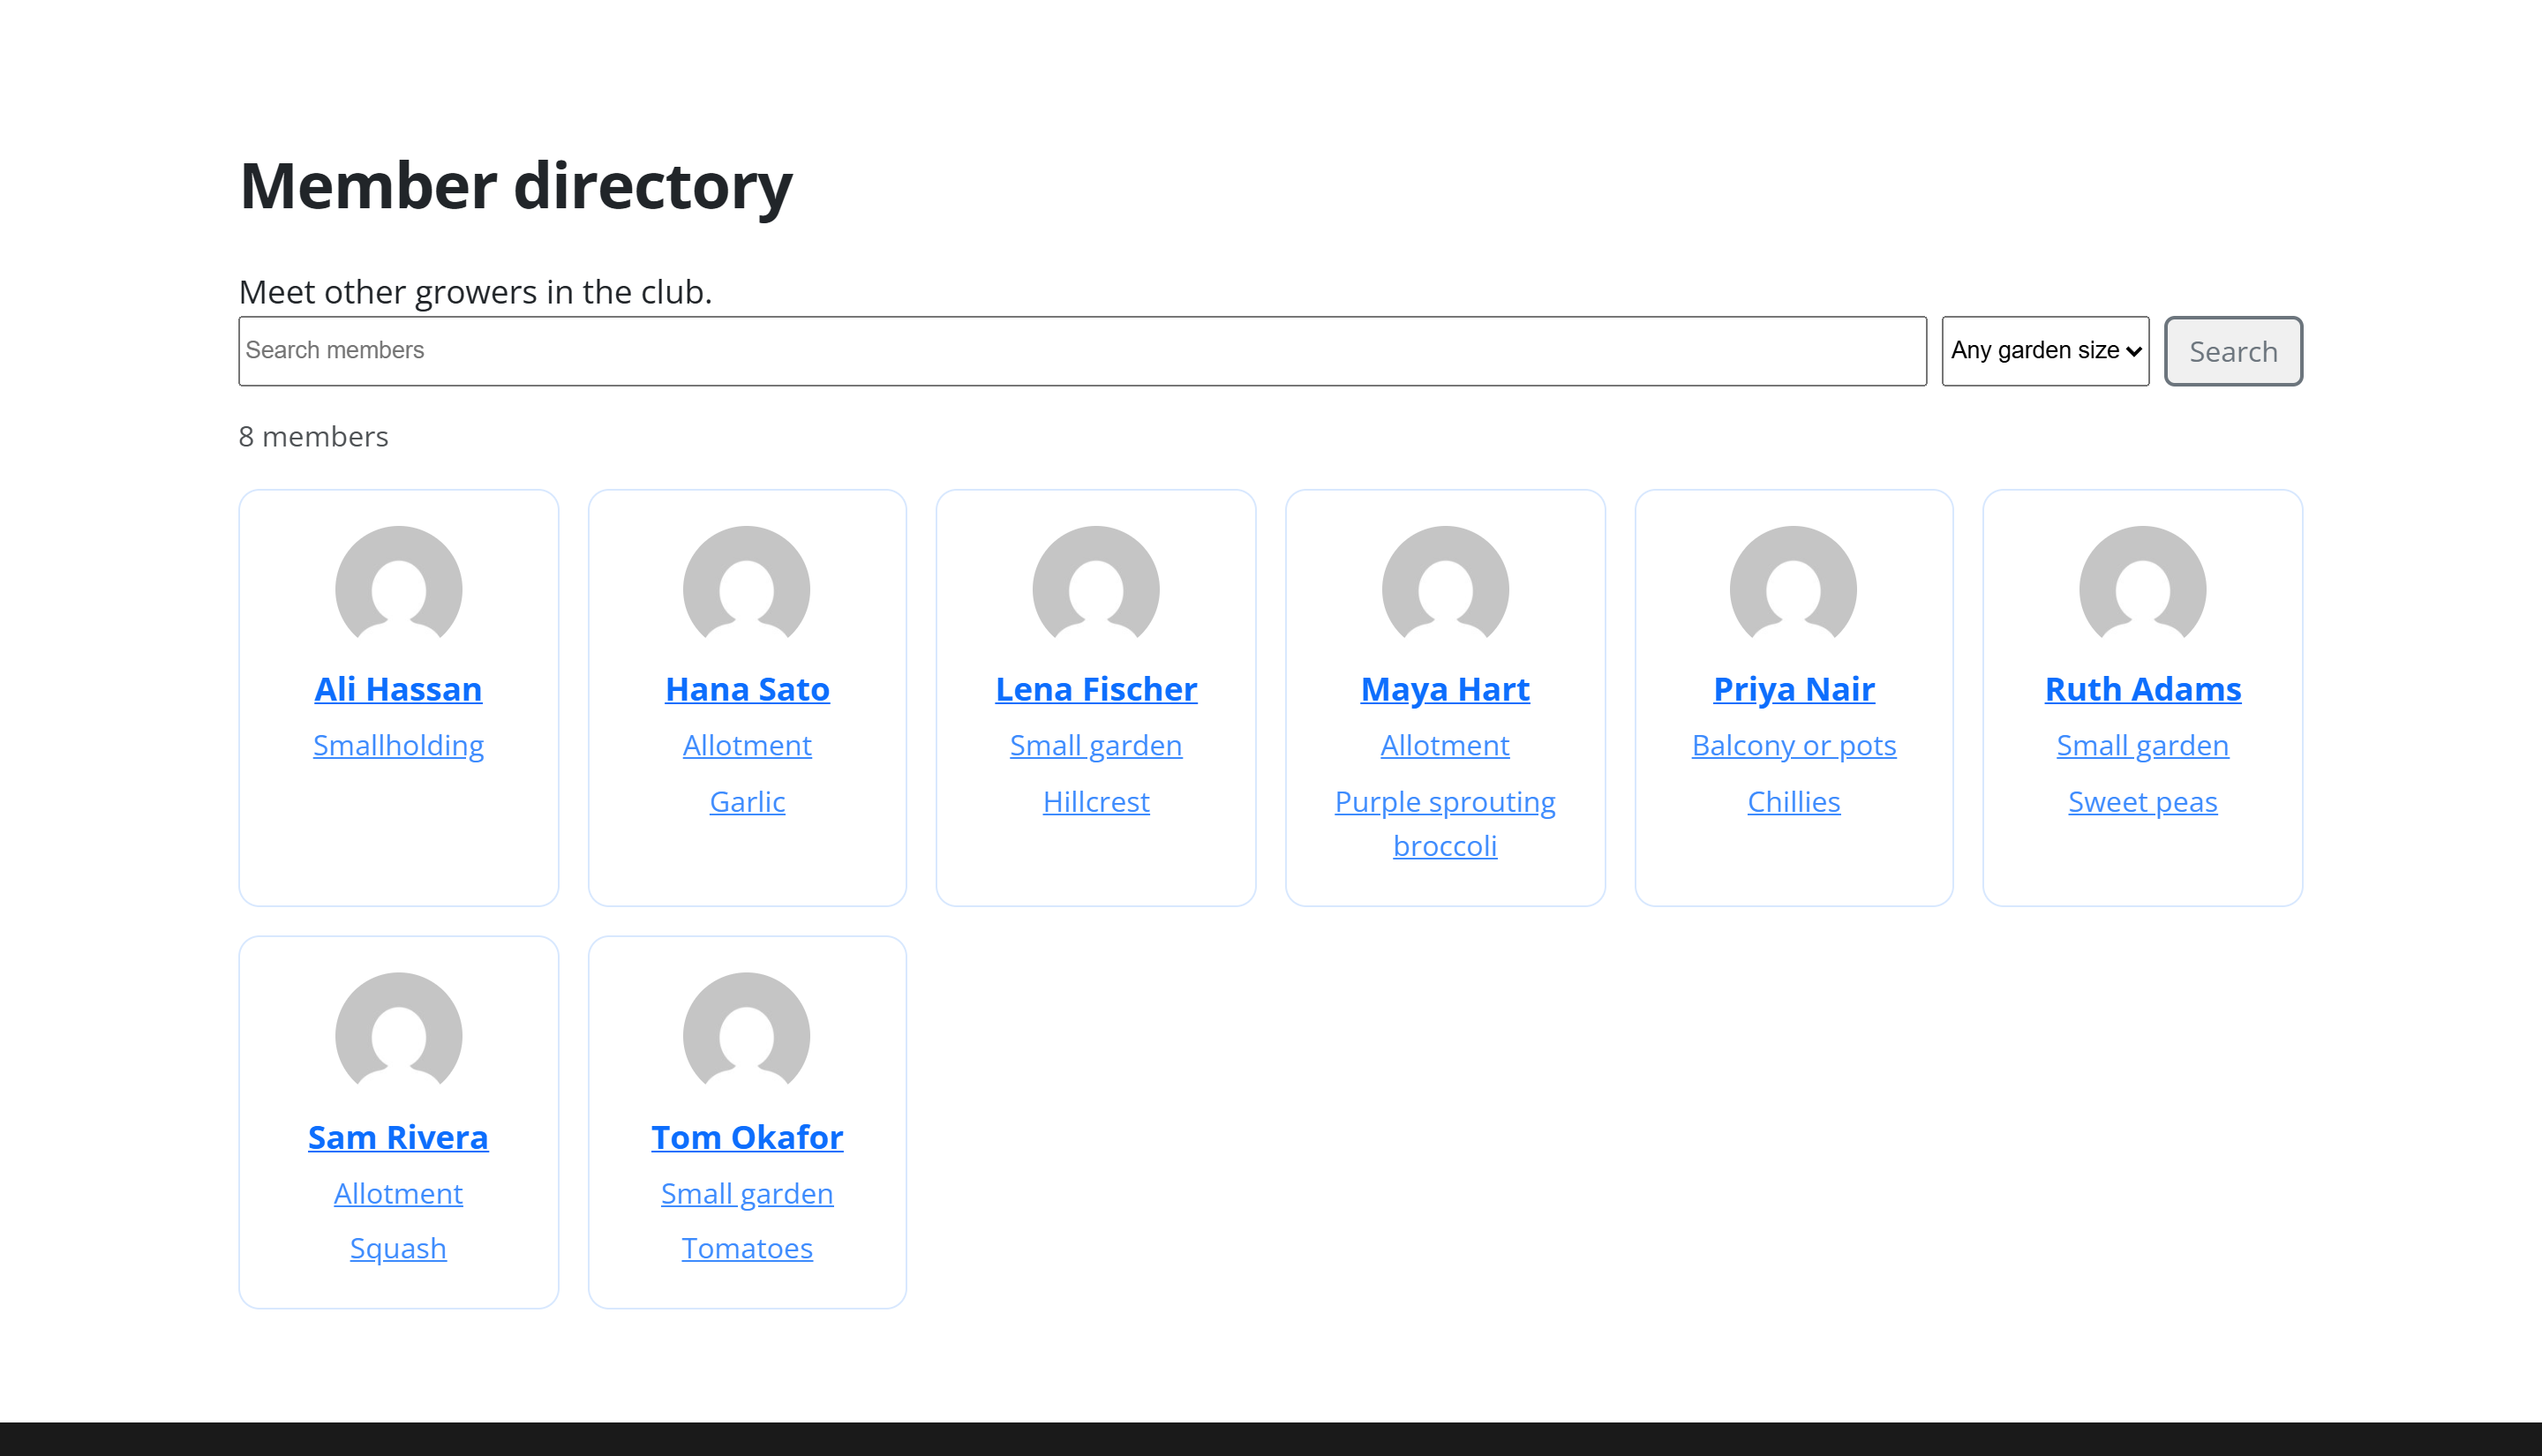Open Maya Hart's profile link
Screen dimensions: 2542x1456
1445,689
